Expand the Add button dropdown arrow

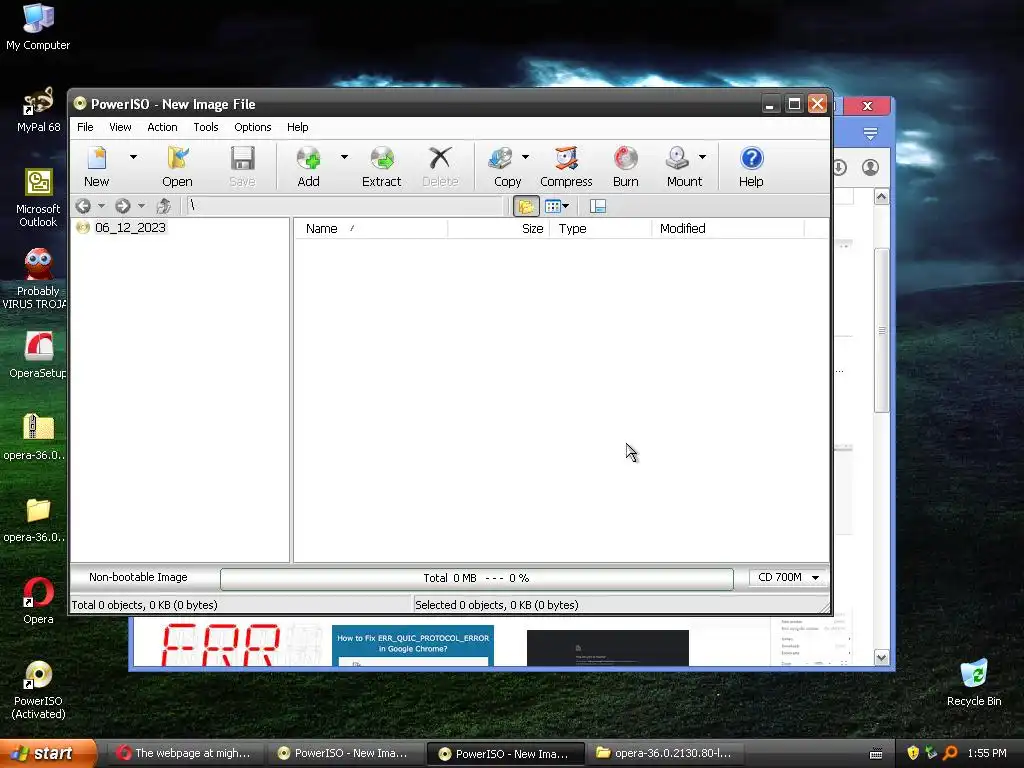(x=344, y=157)
